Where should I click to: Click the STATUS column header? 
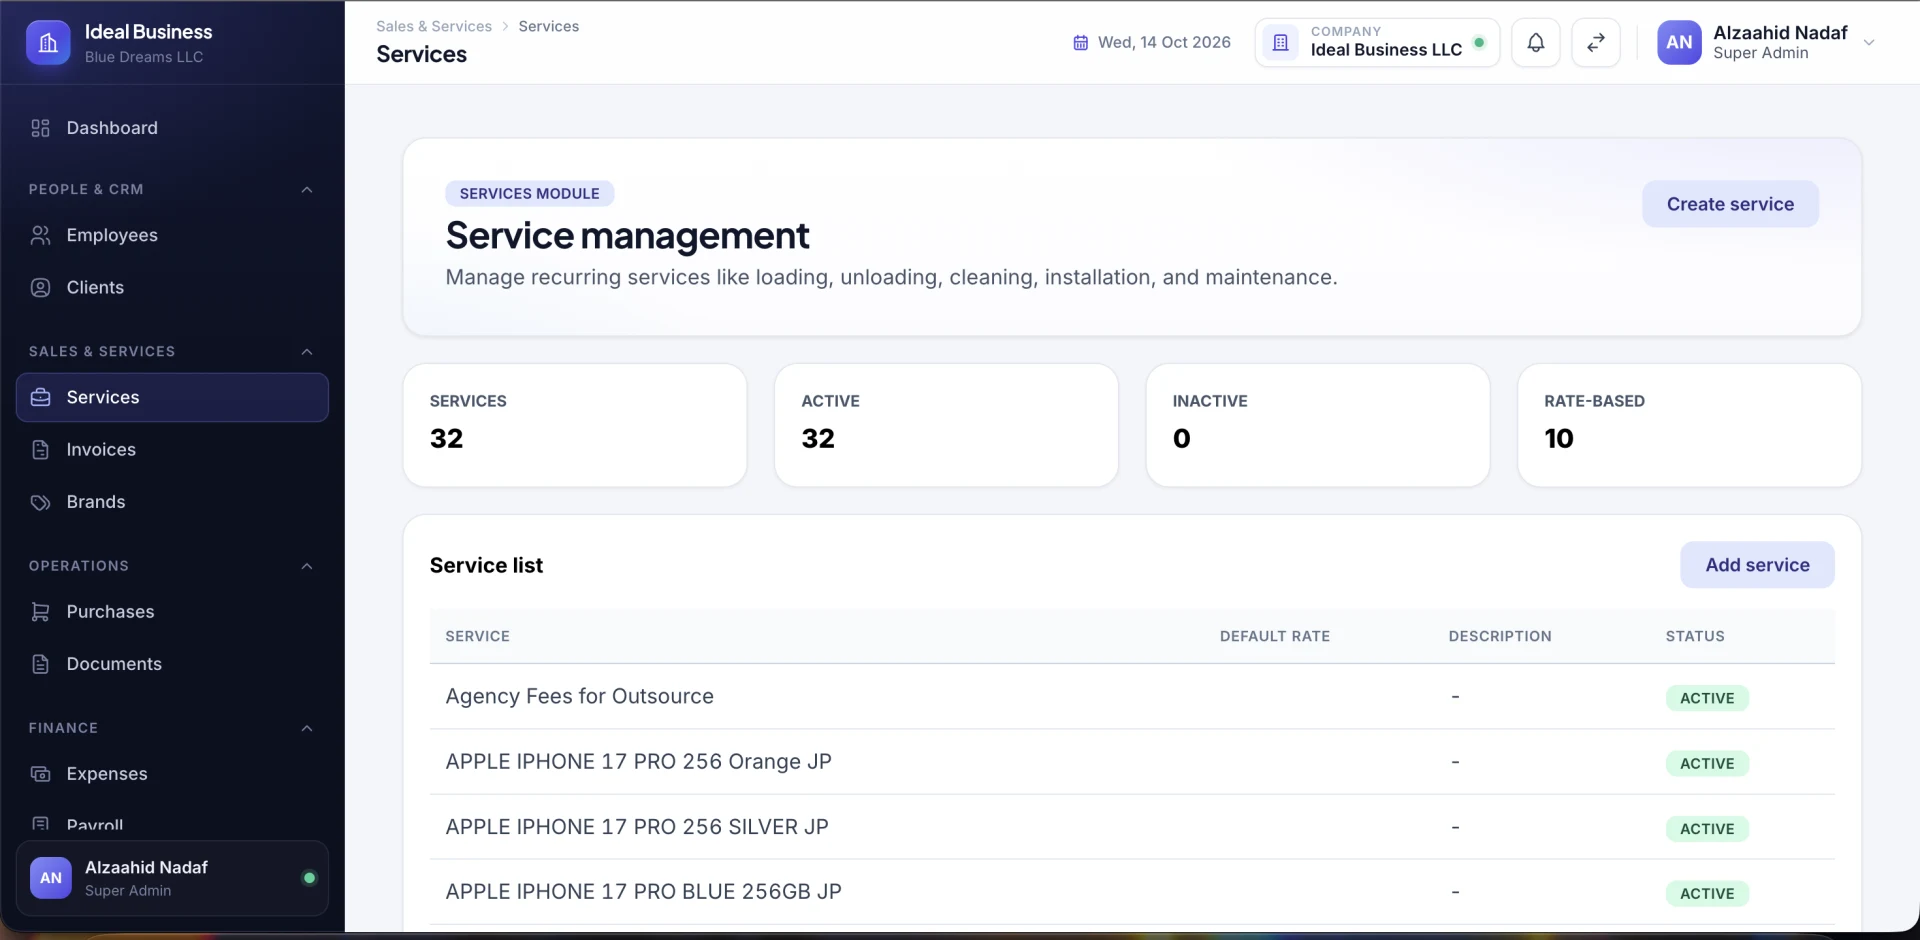(1695, 636)
